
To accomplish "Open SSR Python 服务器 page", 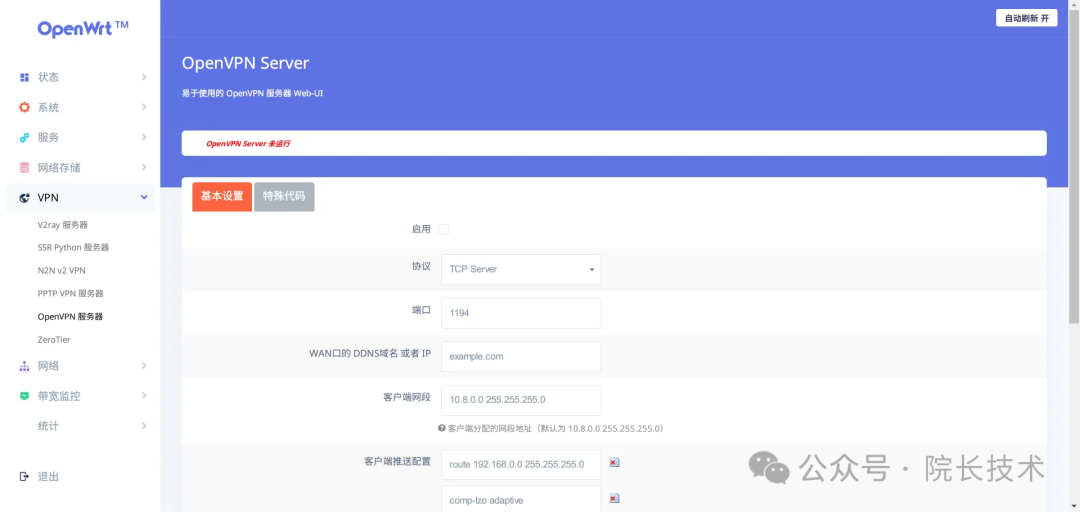I will pyautogui.click(x=74, y=247).
